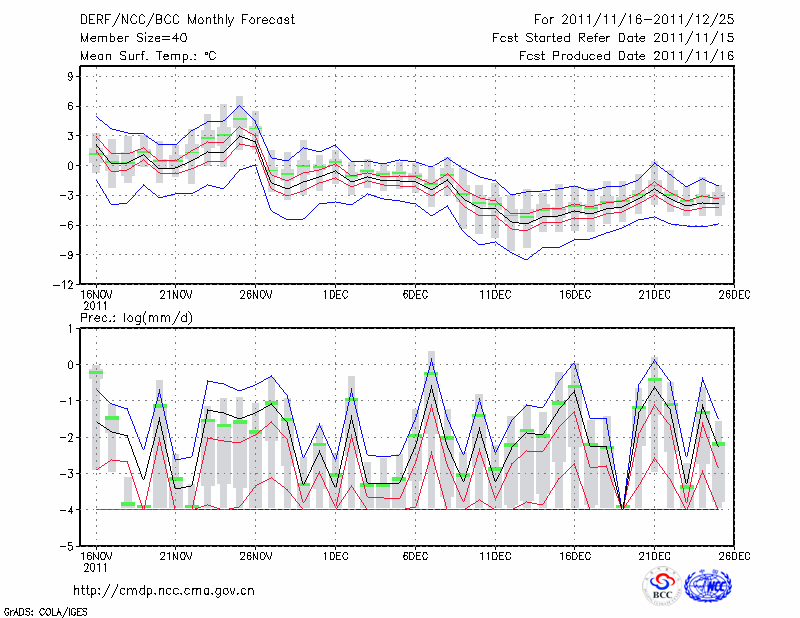Click the -5 label on precipitation y-axis
800x618 pixels.
pos(70,547)
